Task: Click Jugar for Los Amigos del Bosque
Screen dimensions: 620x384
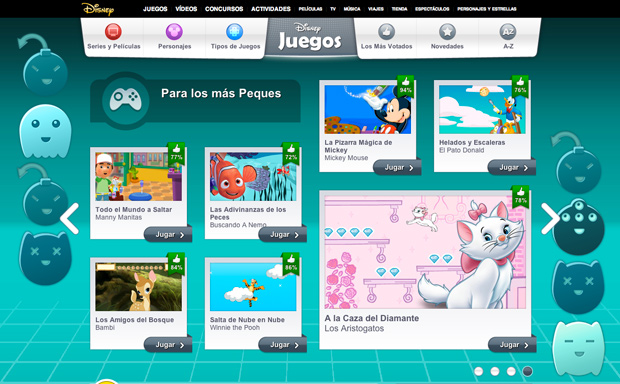Action: click(x=168, y=345)
